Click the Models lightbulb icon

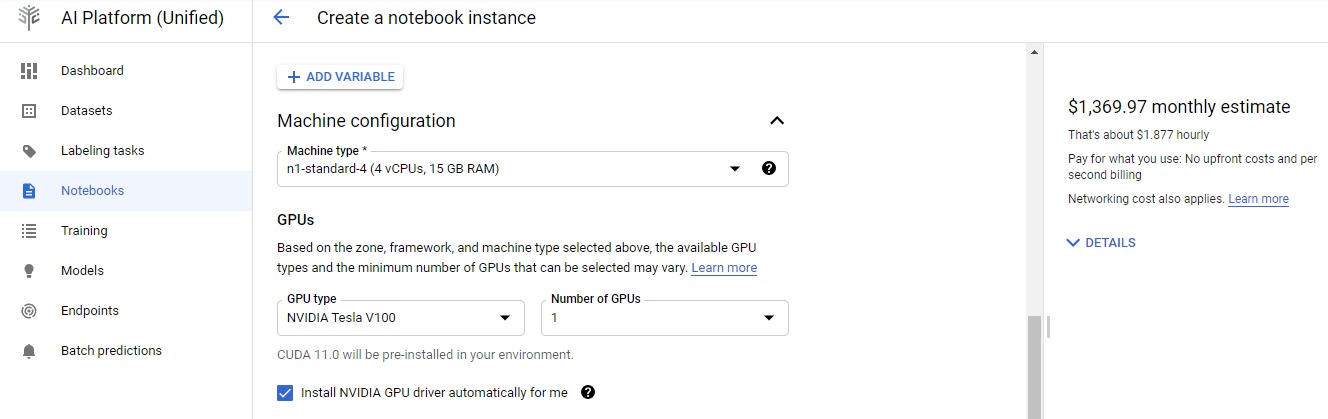pos(29,271)
